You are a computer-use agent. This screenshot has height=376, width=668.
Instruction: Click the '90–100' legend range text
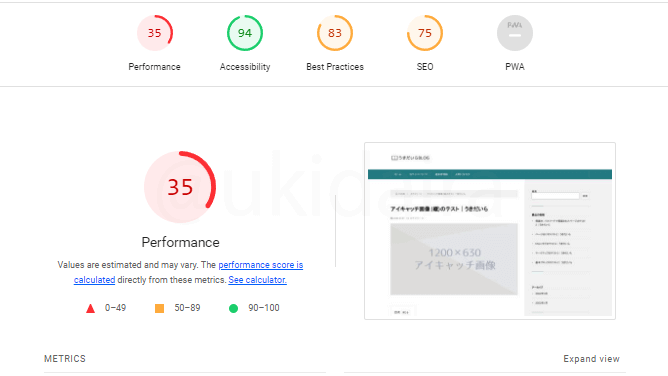pyautogui.click(x=264, y=308)
